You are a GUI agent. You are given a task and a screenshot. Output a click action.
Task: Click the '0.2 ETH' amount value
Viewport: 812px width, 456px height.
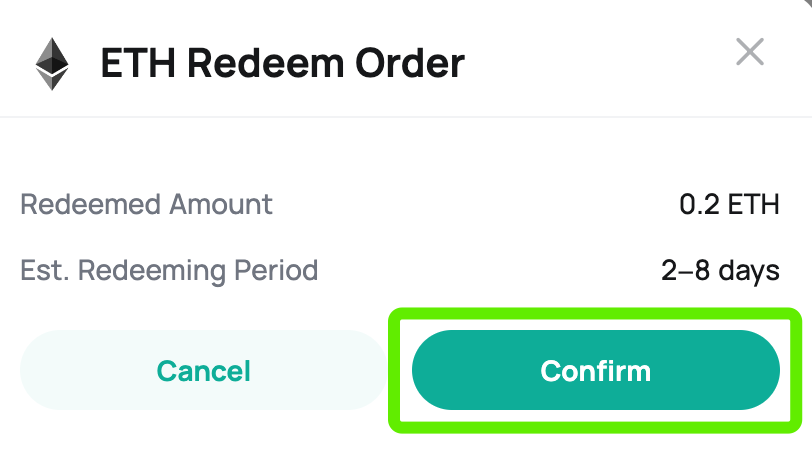click(729, 204)
